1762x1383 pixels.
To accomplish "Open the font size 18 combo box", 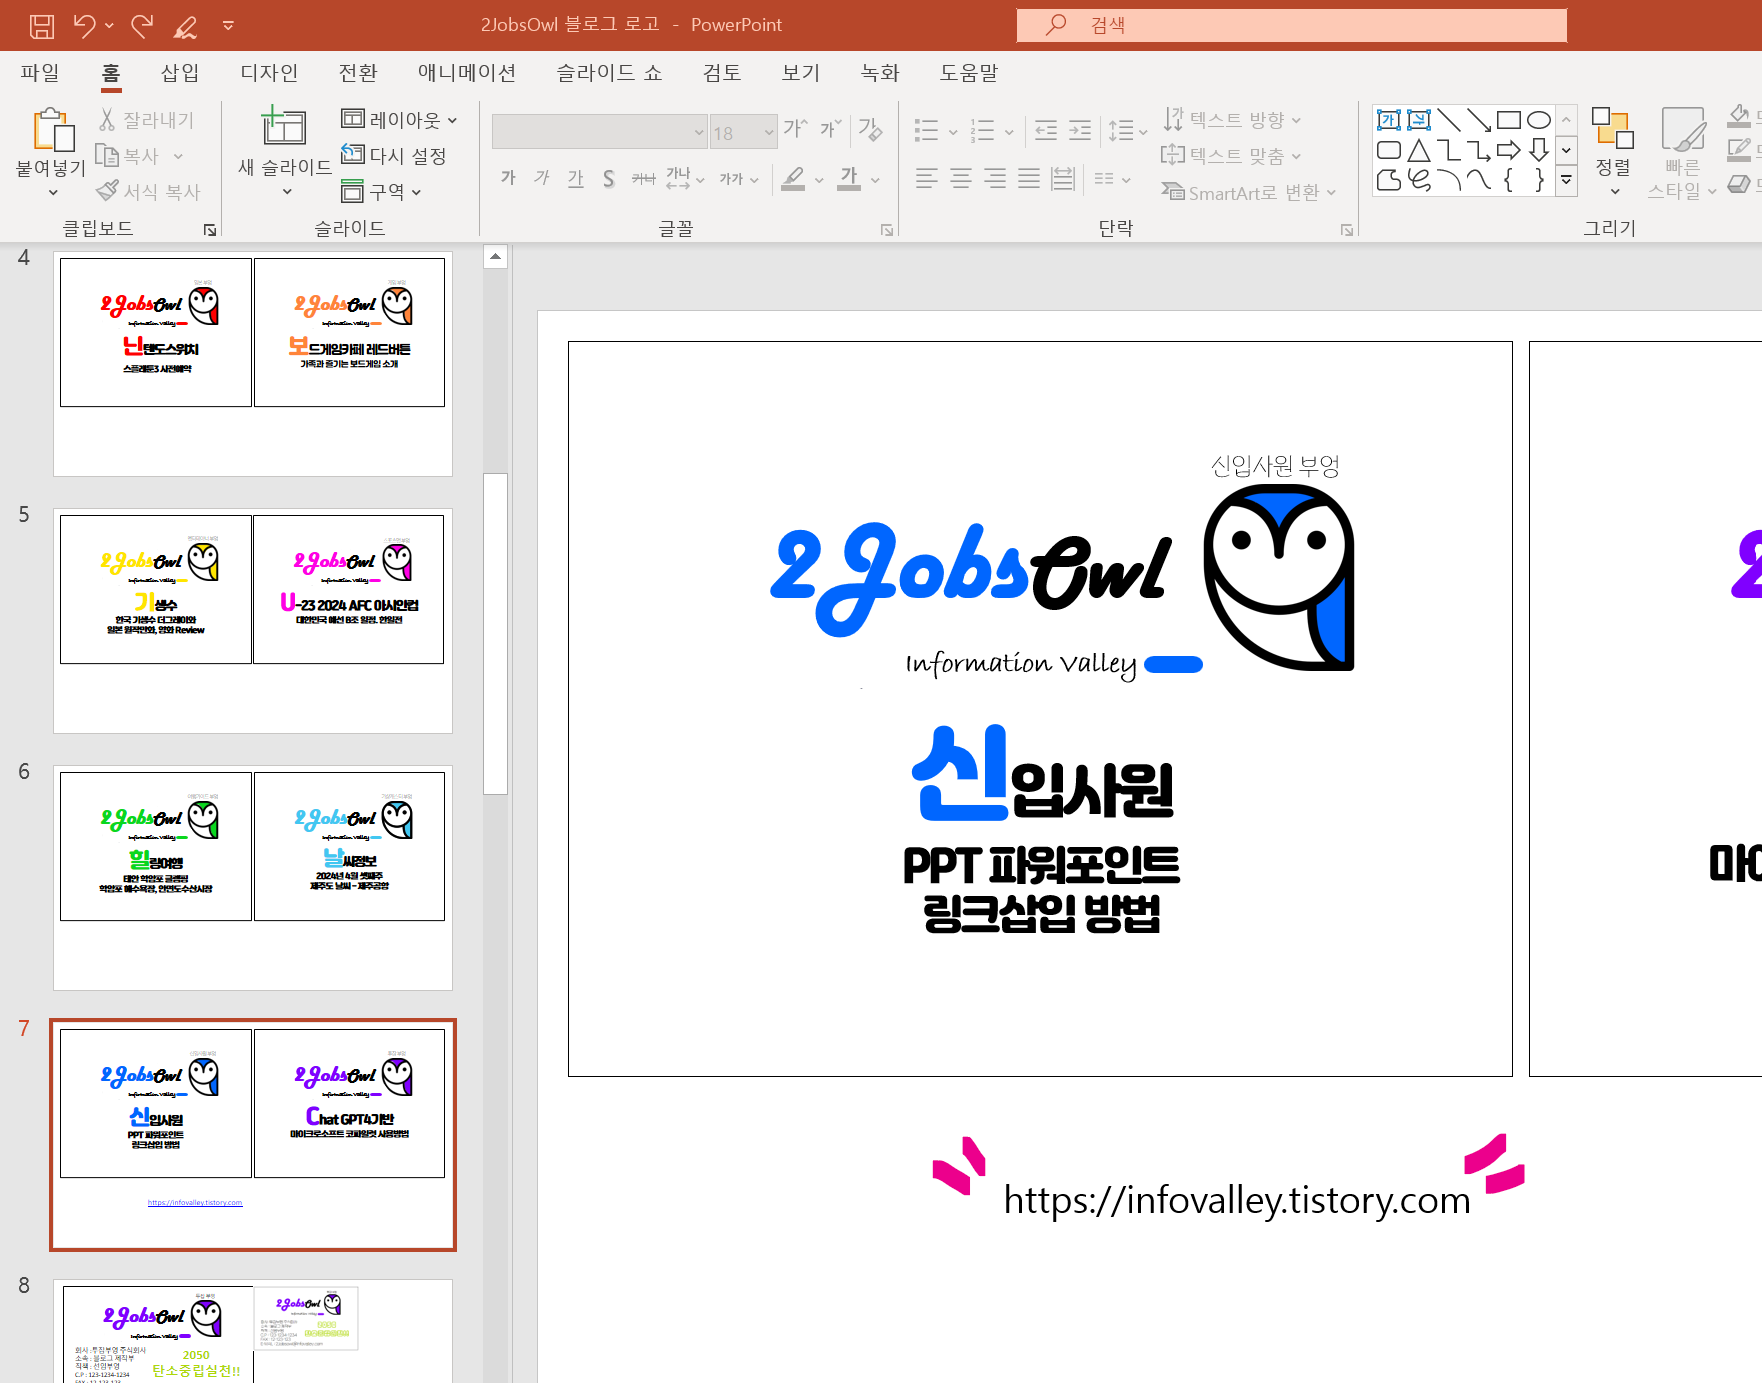I will coord(743,132).
